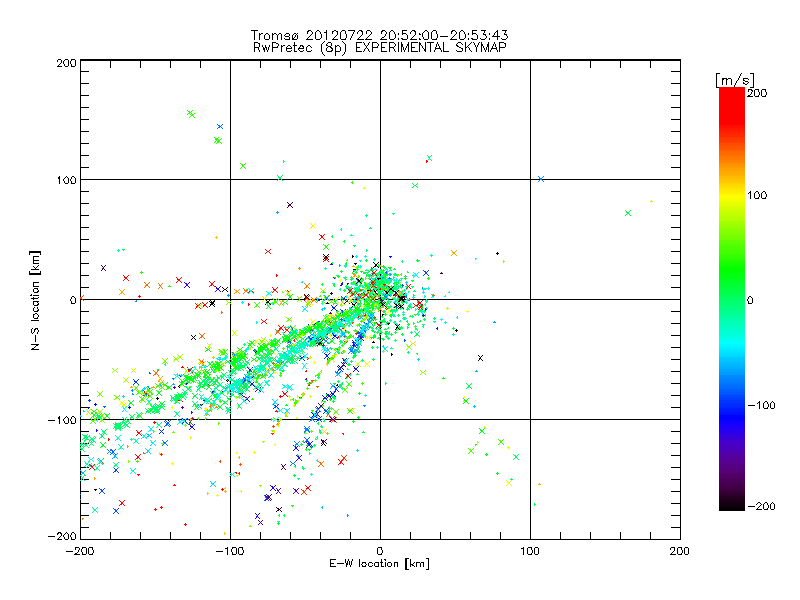This screenshot has width=800, height=600.
Task: Click the yellow cross echo near 85 km east, -150 km south
Action: pyautogui.click(x=509, y=483)
